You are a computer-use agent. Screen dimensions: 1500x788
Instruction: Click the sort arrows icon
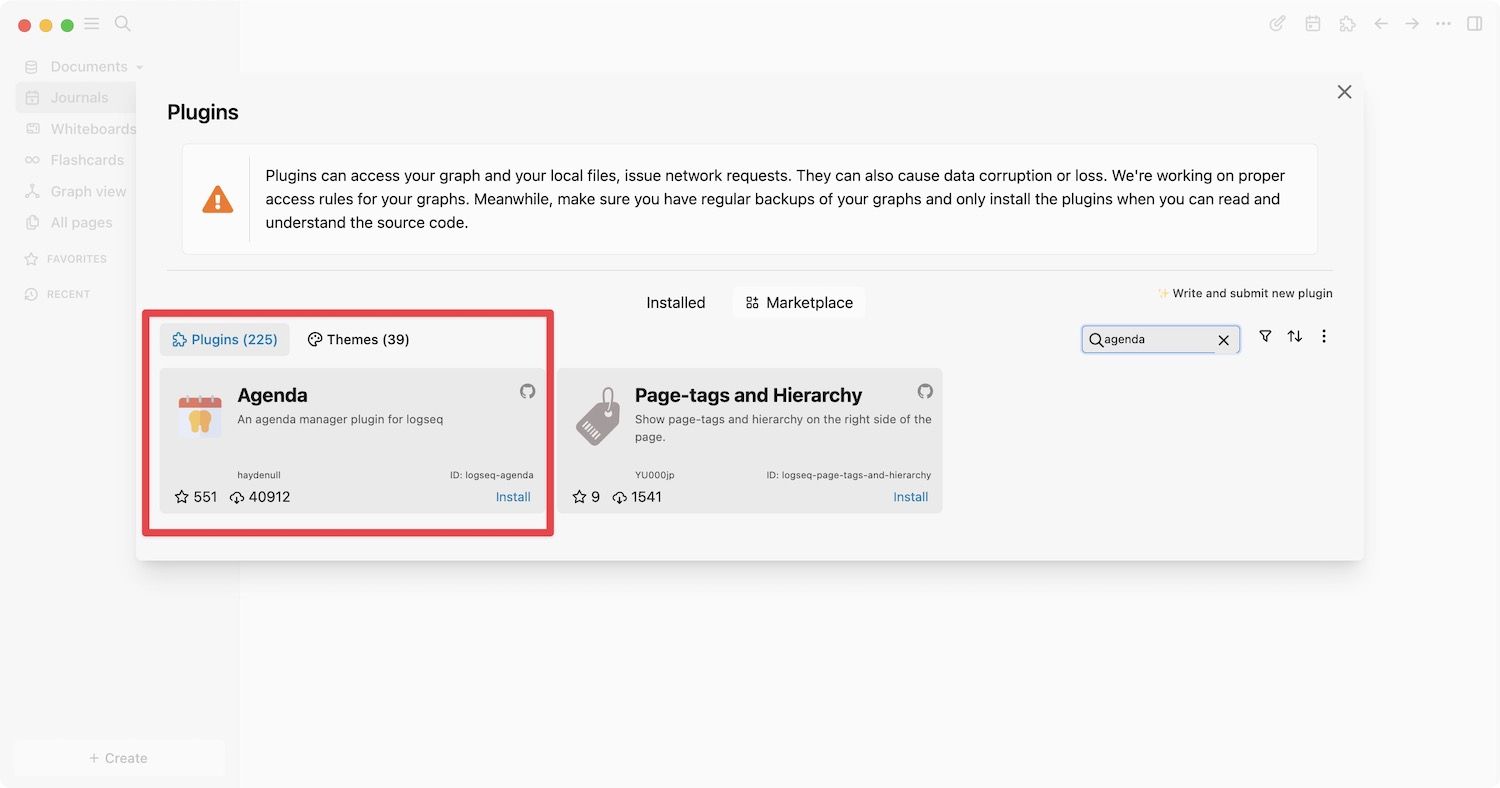click(x=1295, y=337)
